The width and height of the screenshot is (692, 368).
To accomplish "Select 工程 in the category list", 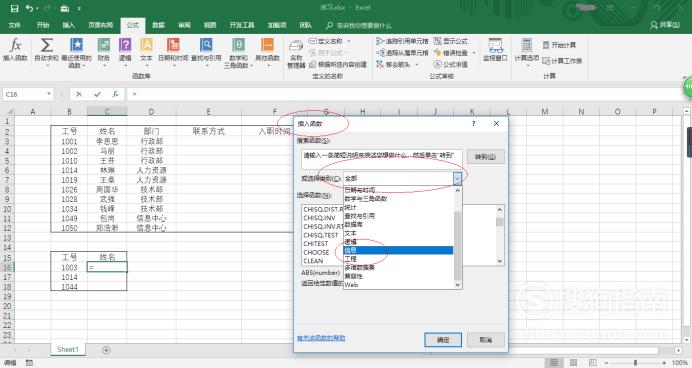I will click(x=399, y=259).
